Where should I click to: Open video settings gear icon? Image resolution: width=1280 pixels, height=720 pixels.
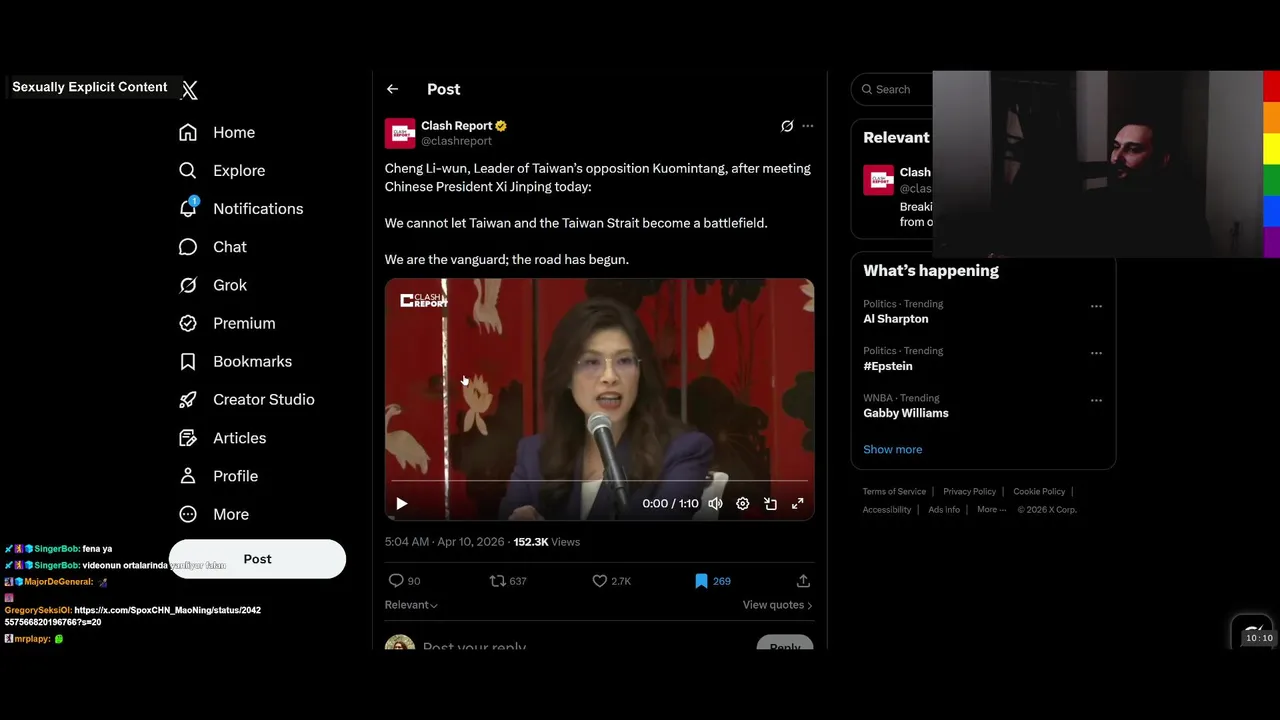coord(743,504)
